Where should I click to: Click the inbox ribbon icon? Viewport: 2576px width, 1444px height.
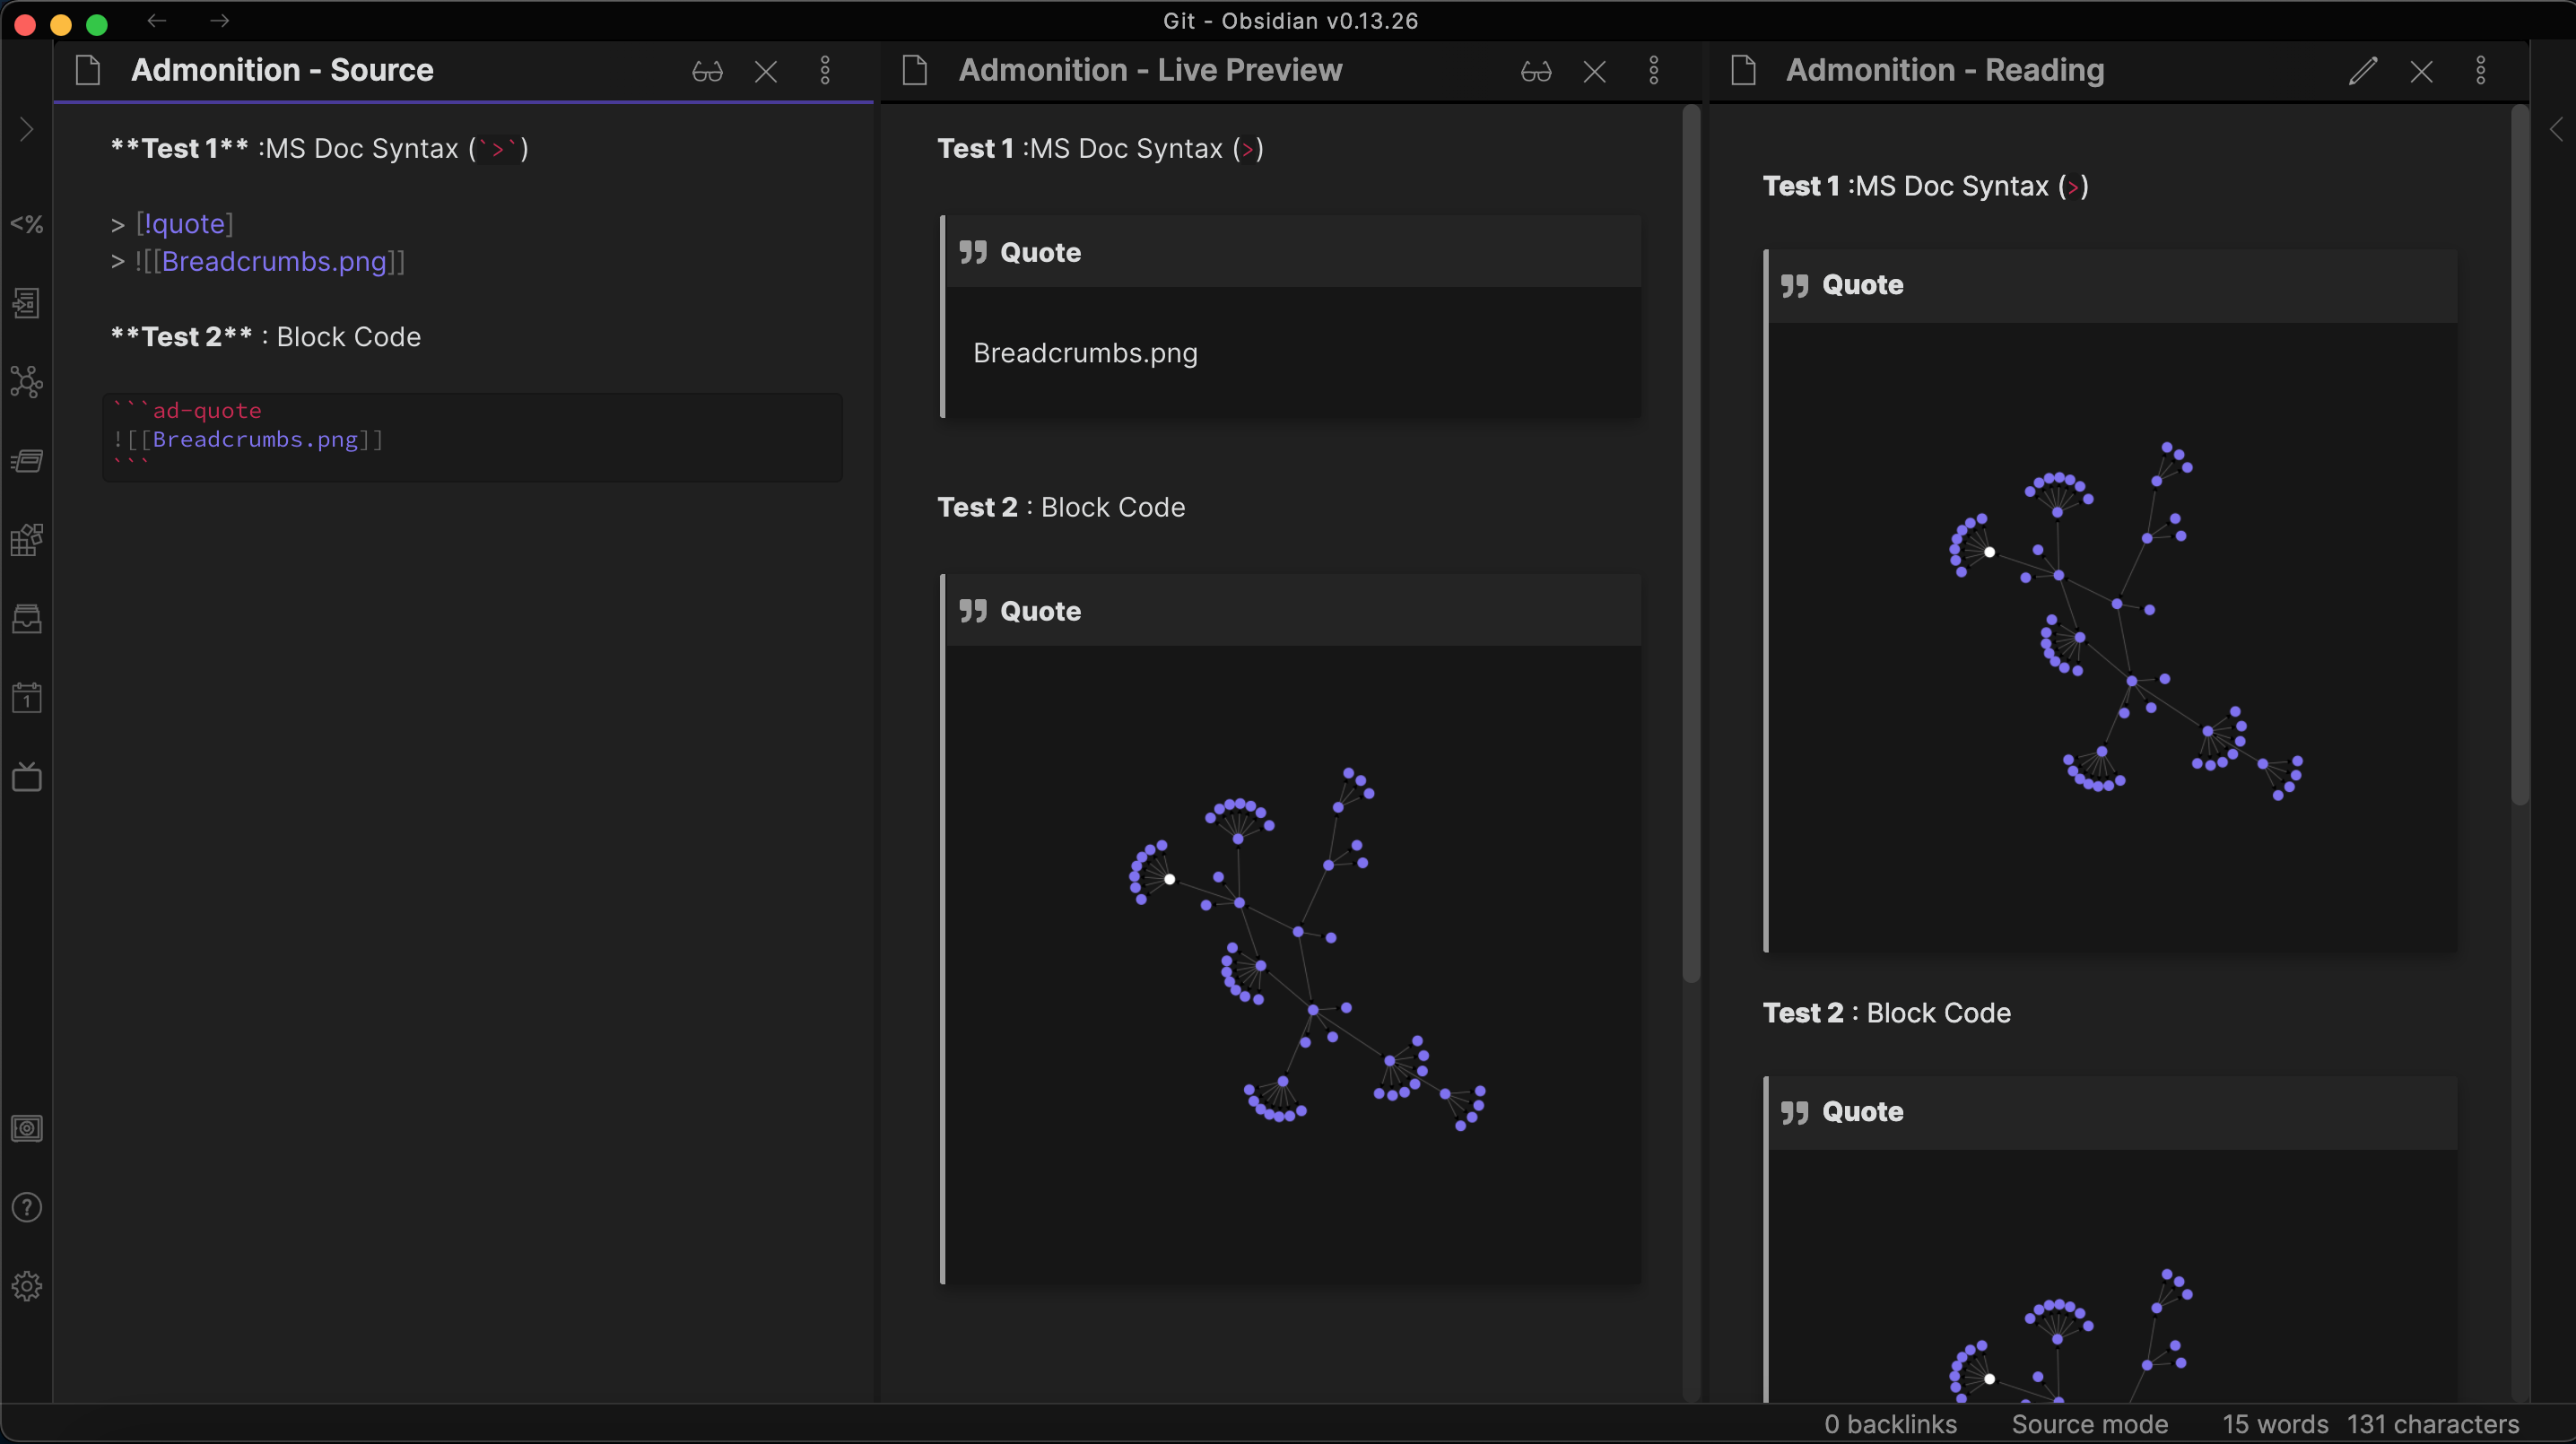tap(27, 618)
